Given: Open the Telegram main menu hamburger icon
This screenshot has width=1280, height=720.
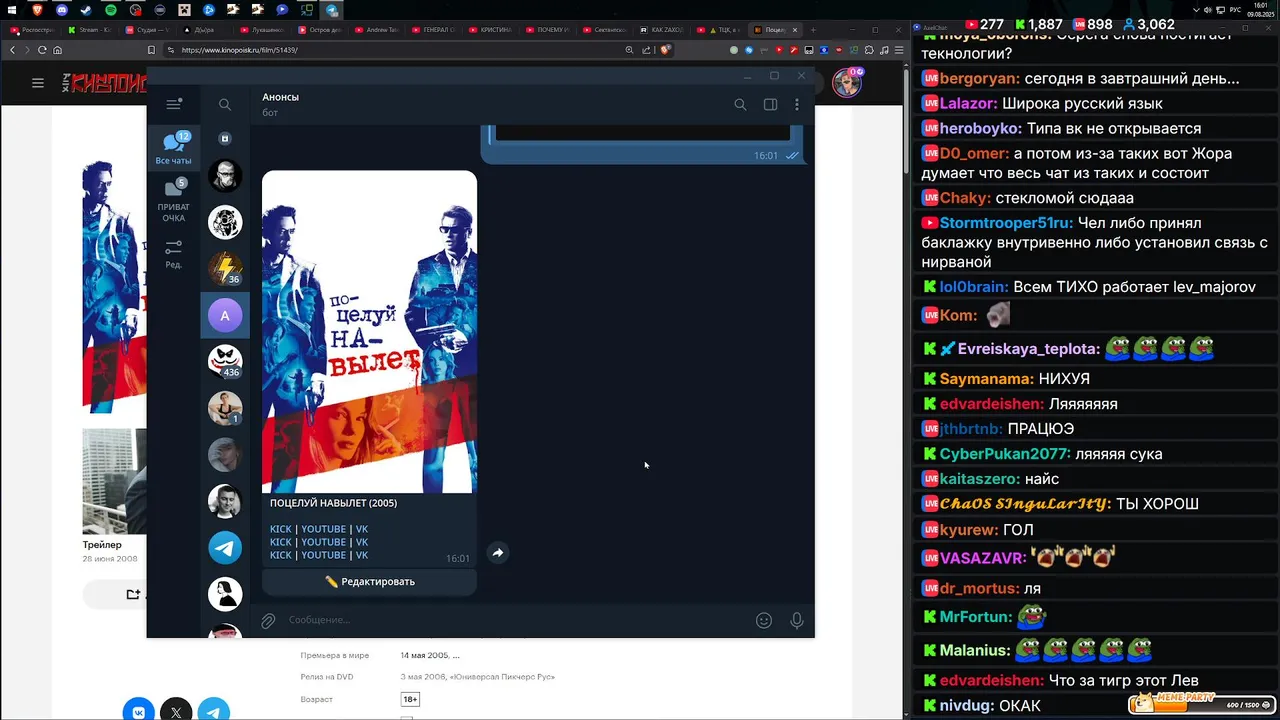Looking at the screenshot, I should [174, 104].
